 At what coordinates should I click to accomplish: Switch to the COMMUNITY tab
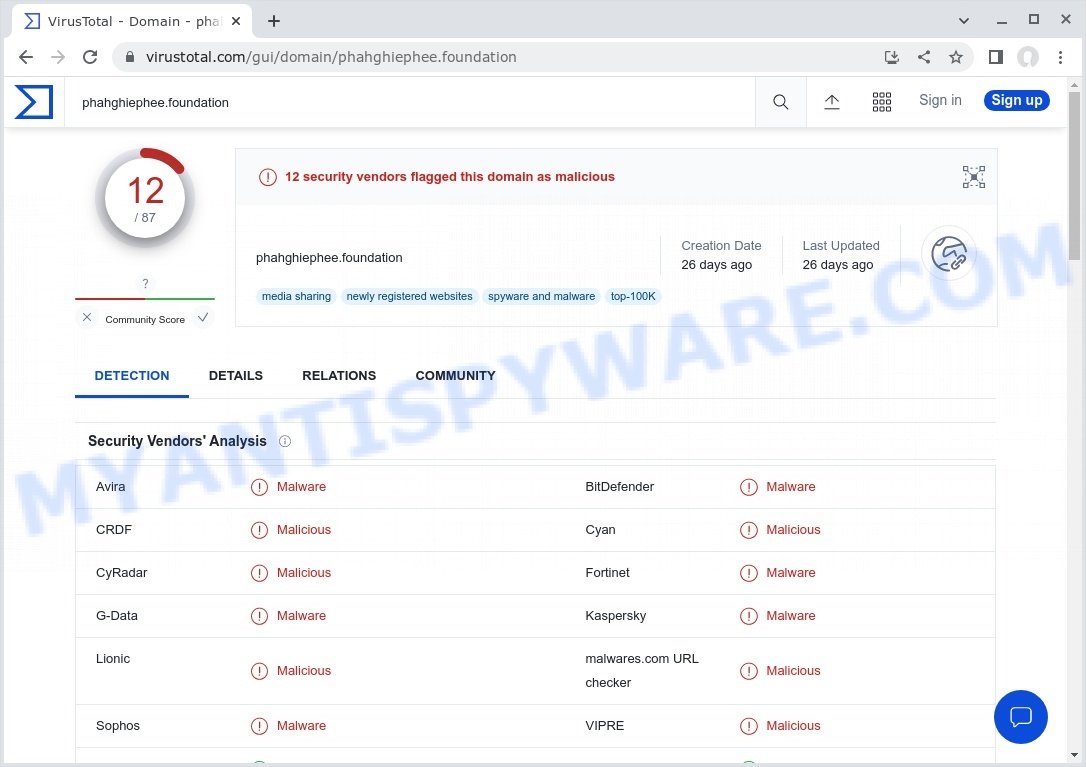click(x=455, y=376)
